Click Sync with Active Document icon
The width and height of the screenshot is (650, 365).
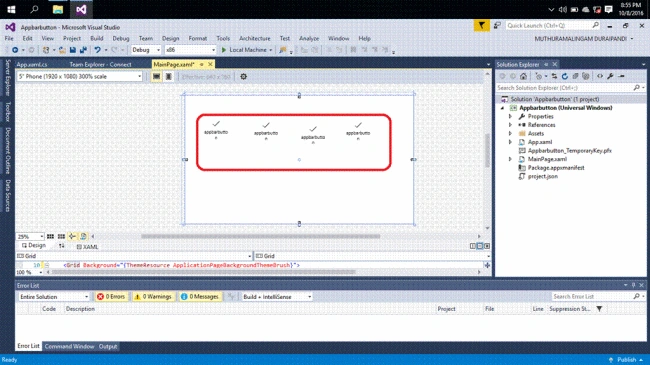(554, 76)
